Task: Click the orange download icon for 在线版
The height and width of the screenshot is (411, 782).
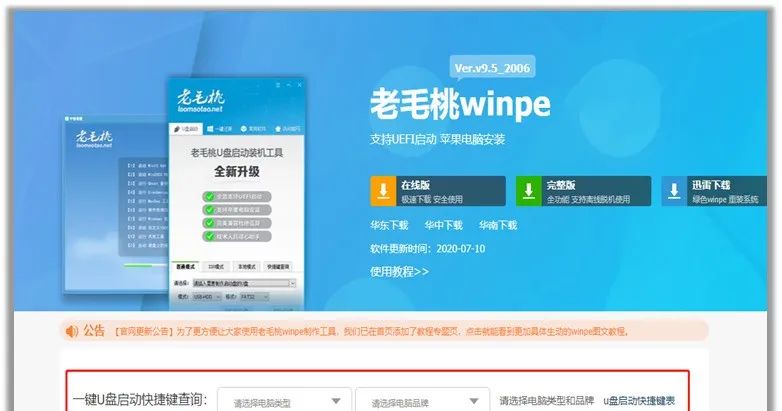Action: click(383, 191)
